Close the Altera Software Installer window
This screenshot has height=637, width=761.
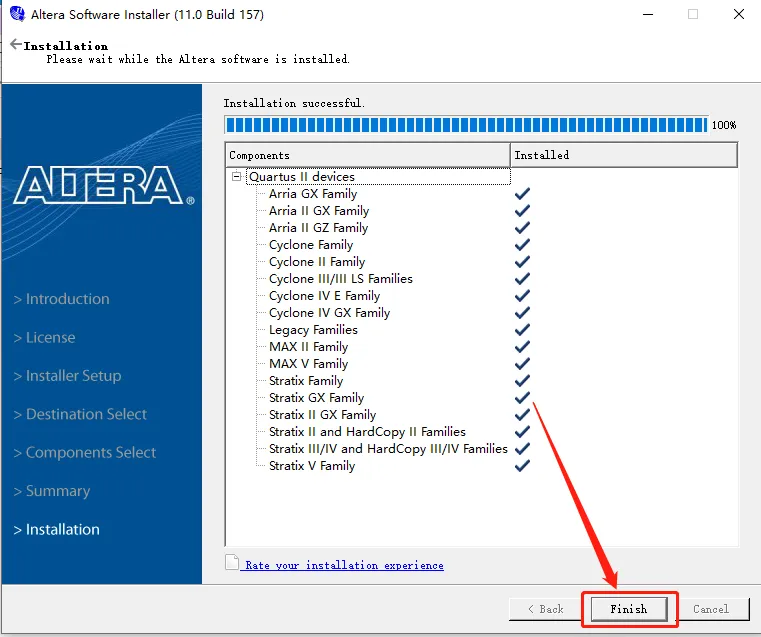pos(739,14)
